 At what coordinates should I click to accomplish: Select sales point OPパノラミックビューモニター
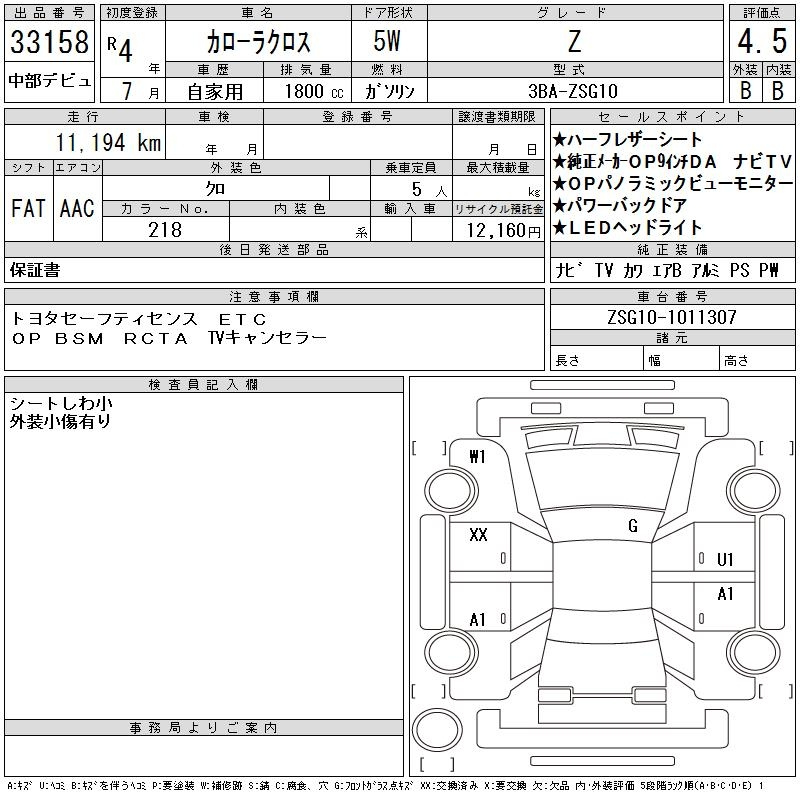[x=673, y=183]
